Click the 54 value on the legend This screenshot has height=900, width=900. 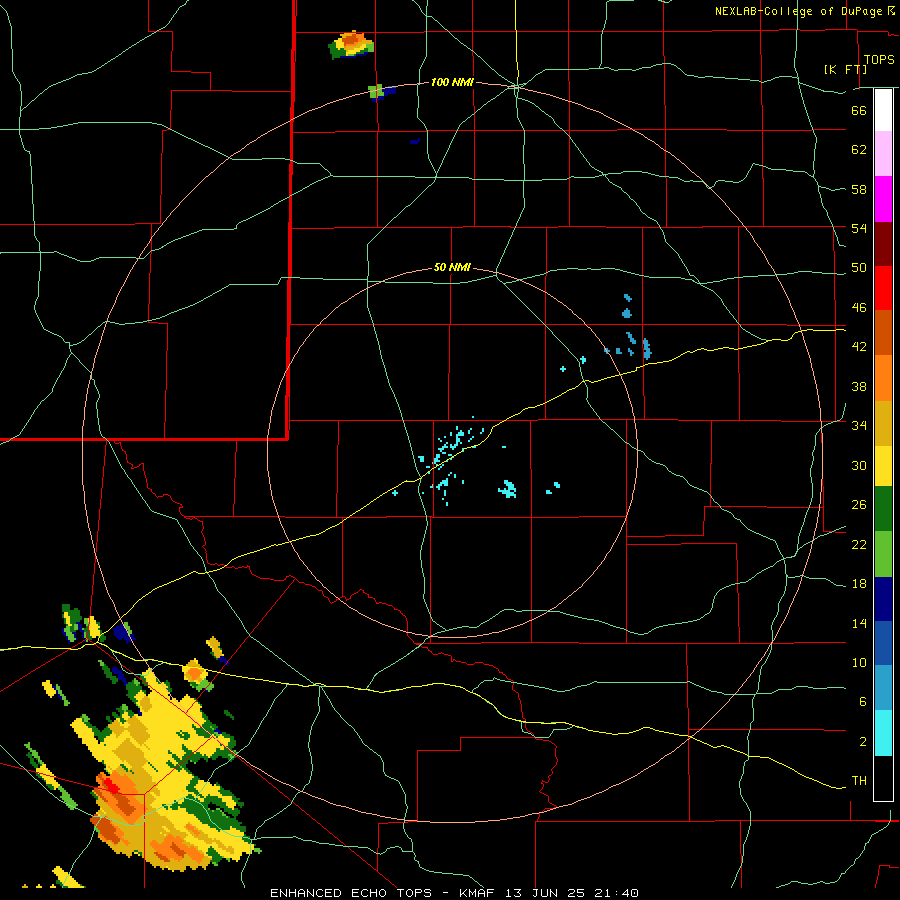pos(859,228)
